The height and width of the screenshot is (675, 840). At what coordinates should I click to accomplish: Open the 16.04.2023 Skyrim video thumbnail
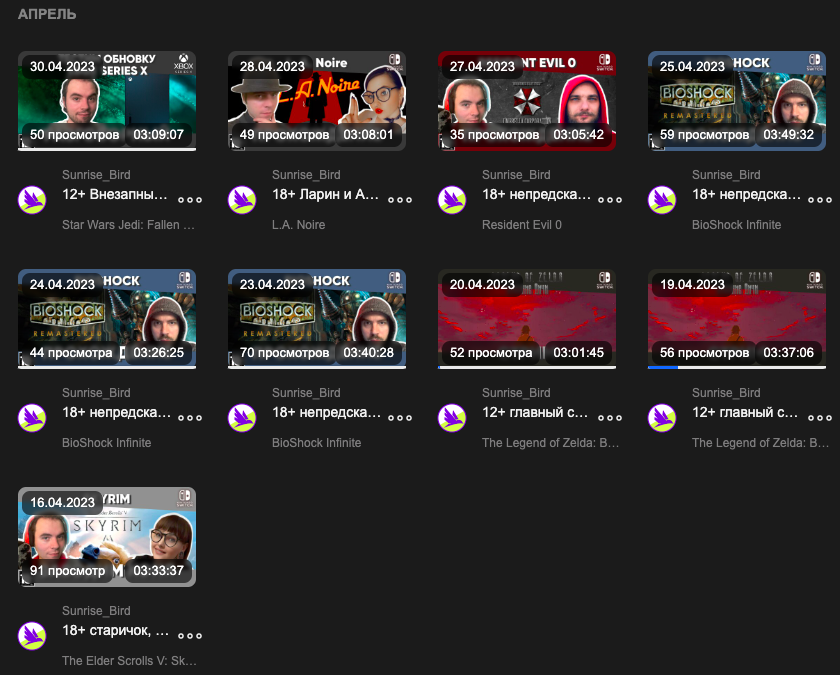click(x=107, y=537)
